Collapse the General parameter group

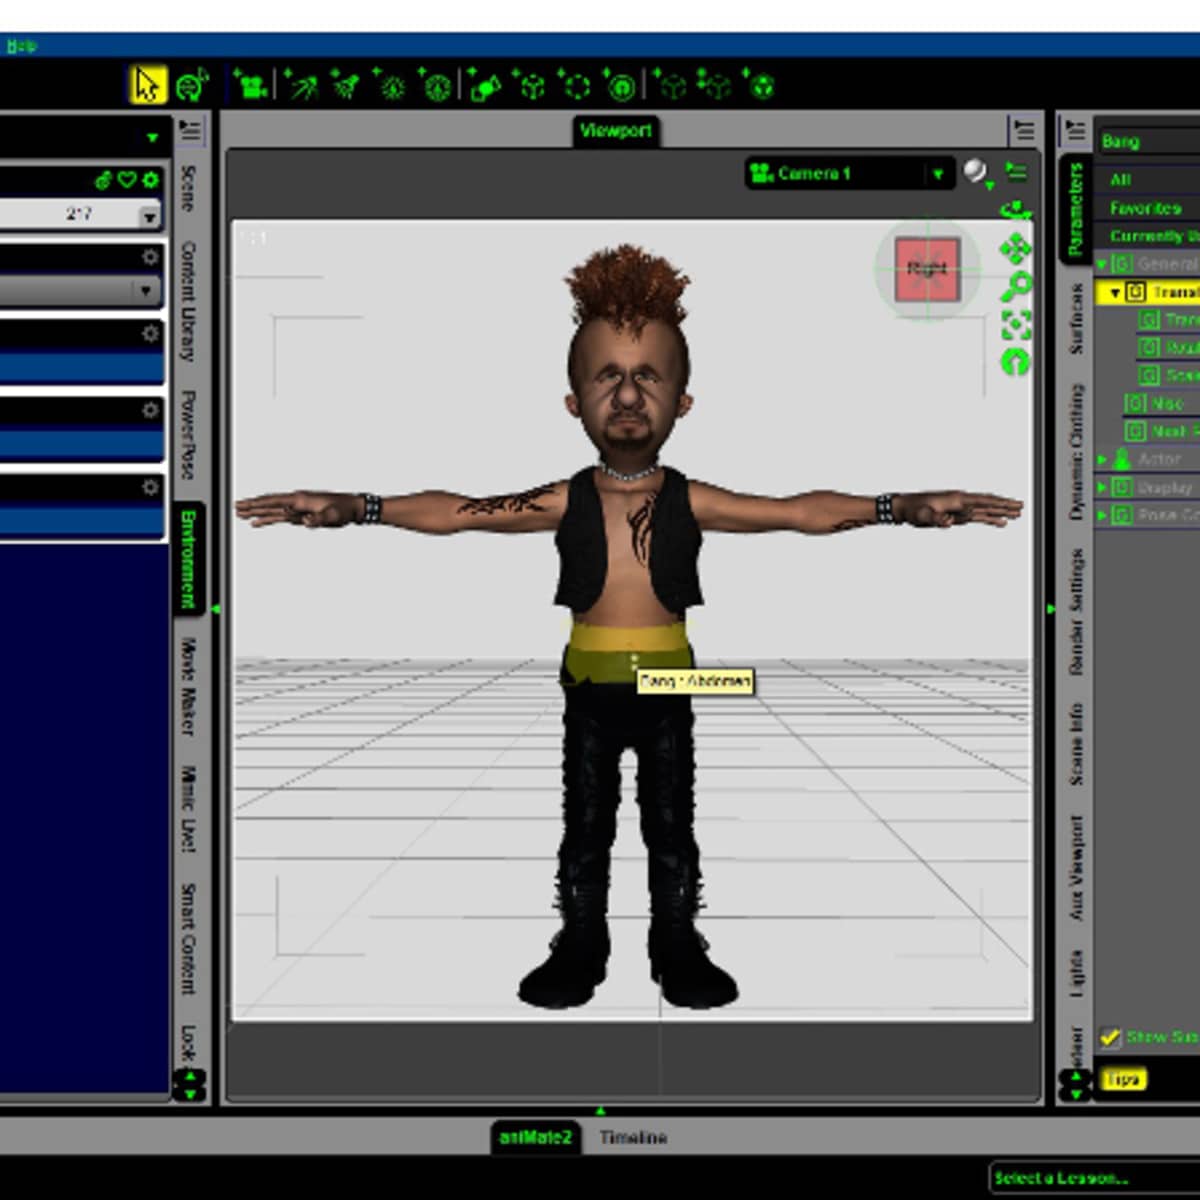[x=1102, y=264]
